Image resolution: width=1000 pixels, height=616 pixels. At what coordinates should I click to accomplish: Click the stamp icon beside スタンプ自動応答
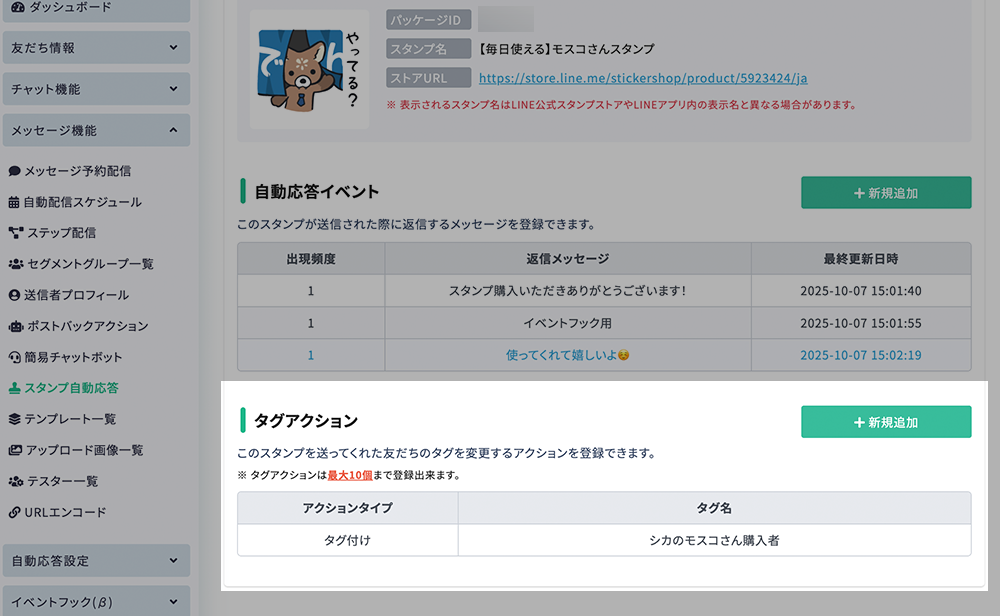pyautogui.click(x=14, y=388)
